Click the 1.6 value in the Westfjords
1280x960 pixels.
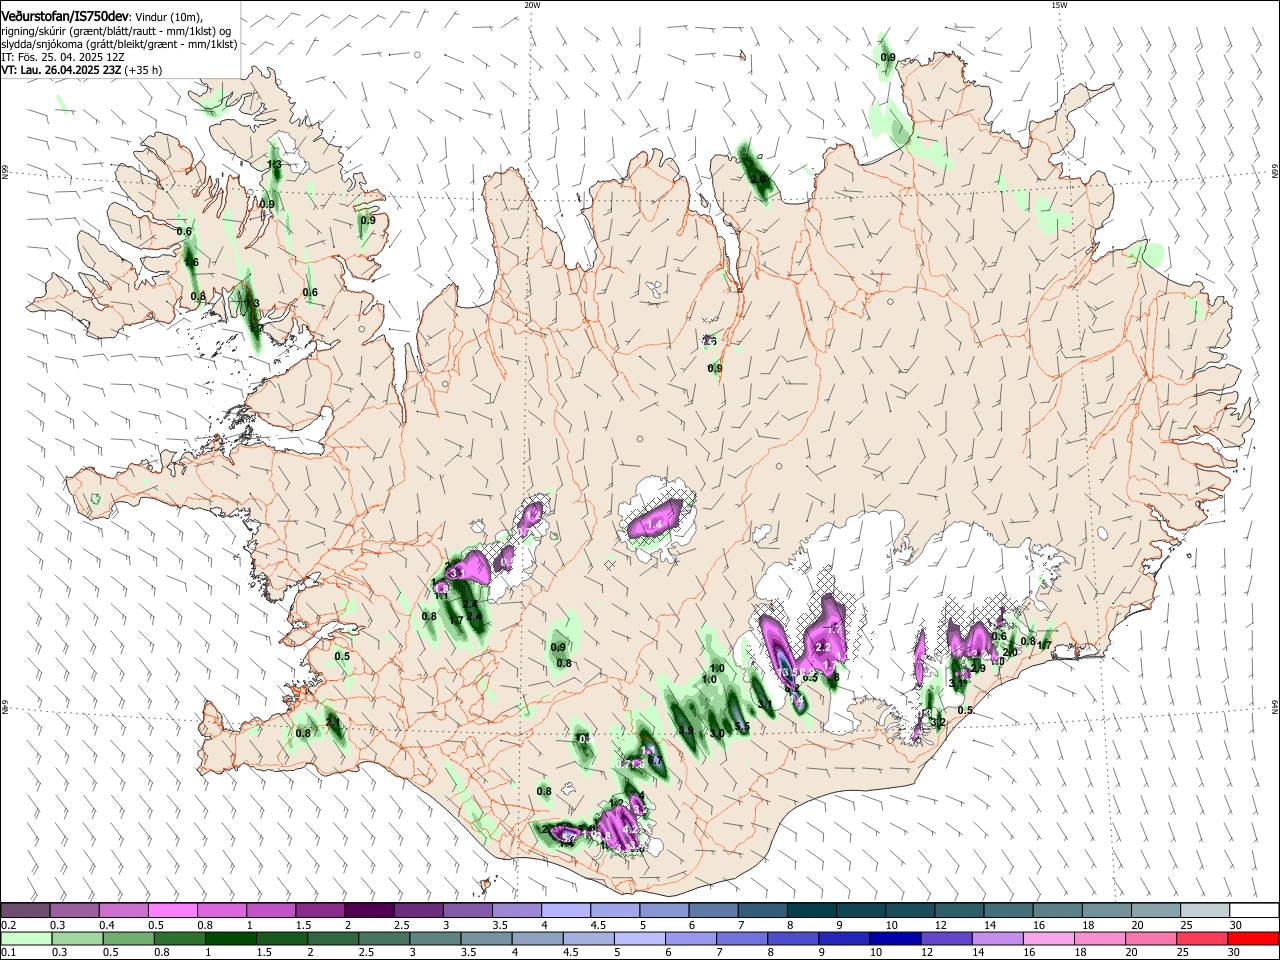(191, 263)
